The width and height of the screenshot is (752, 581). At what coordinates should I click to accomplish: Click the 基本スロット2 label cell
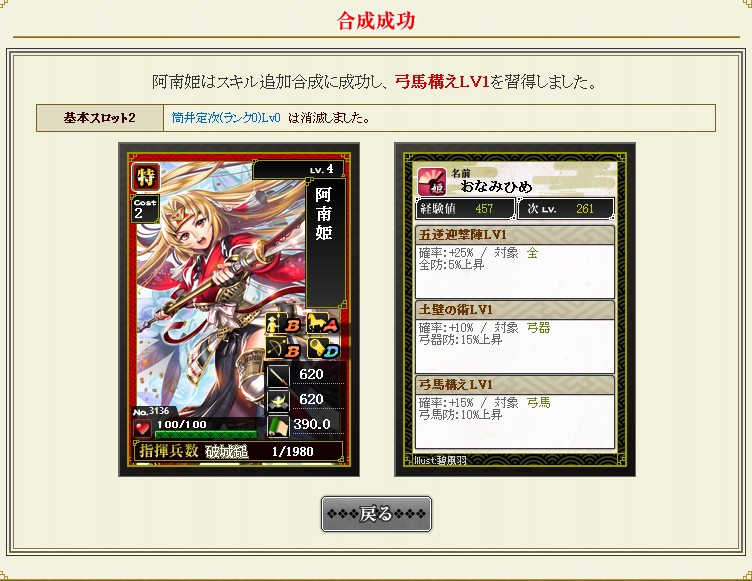coord(100,118)
